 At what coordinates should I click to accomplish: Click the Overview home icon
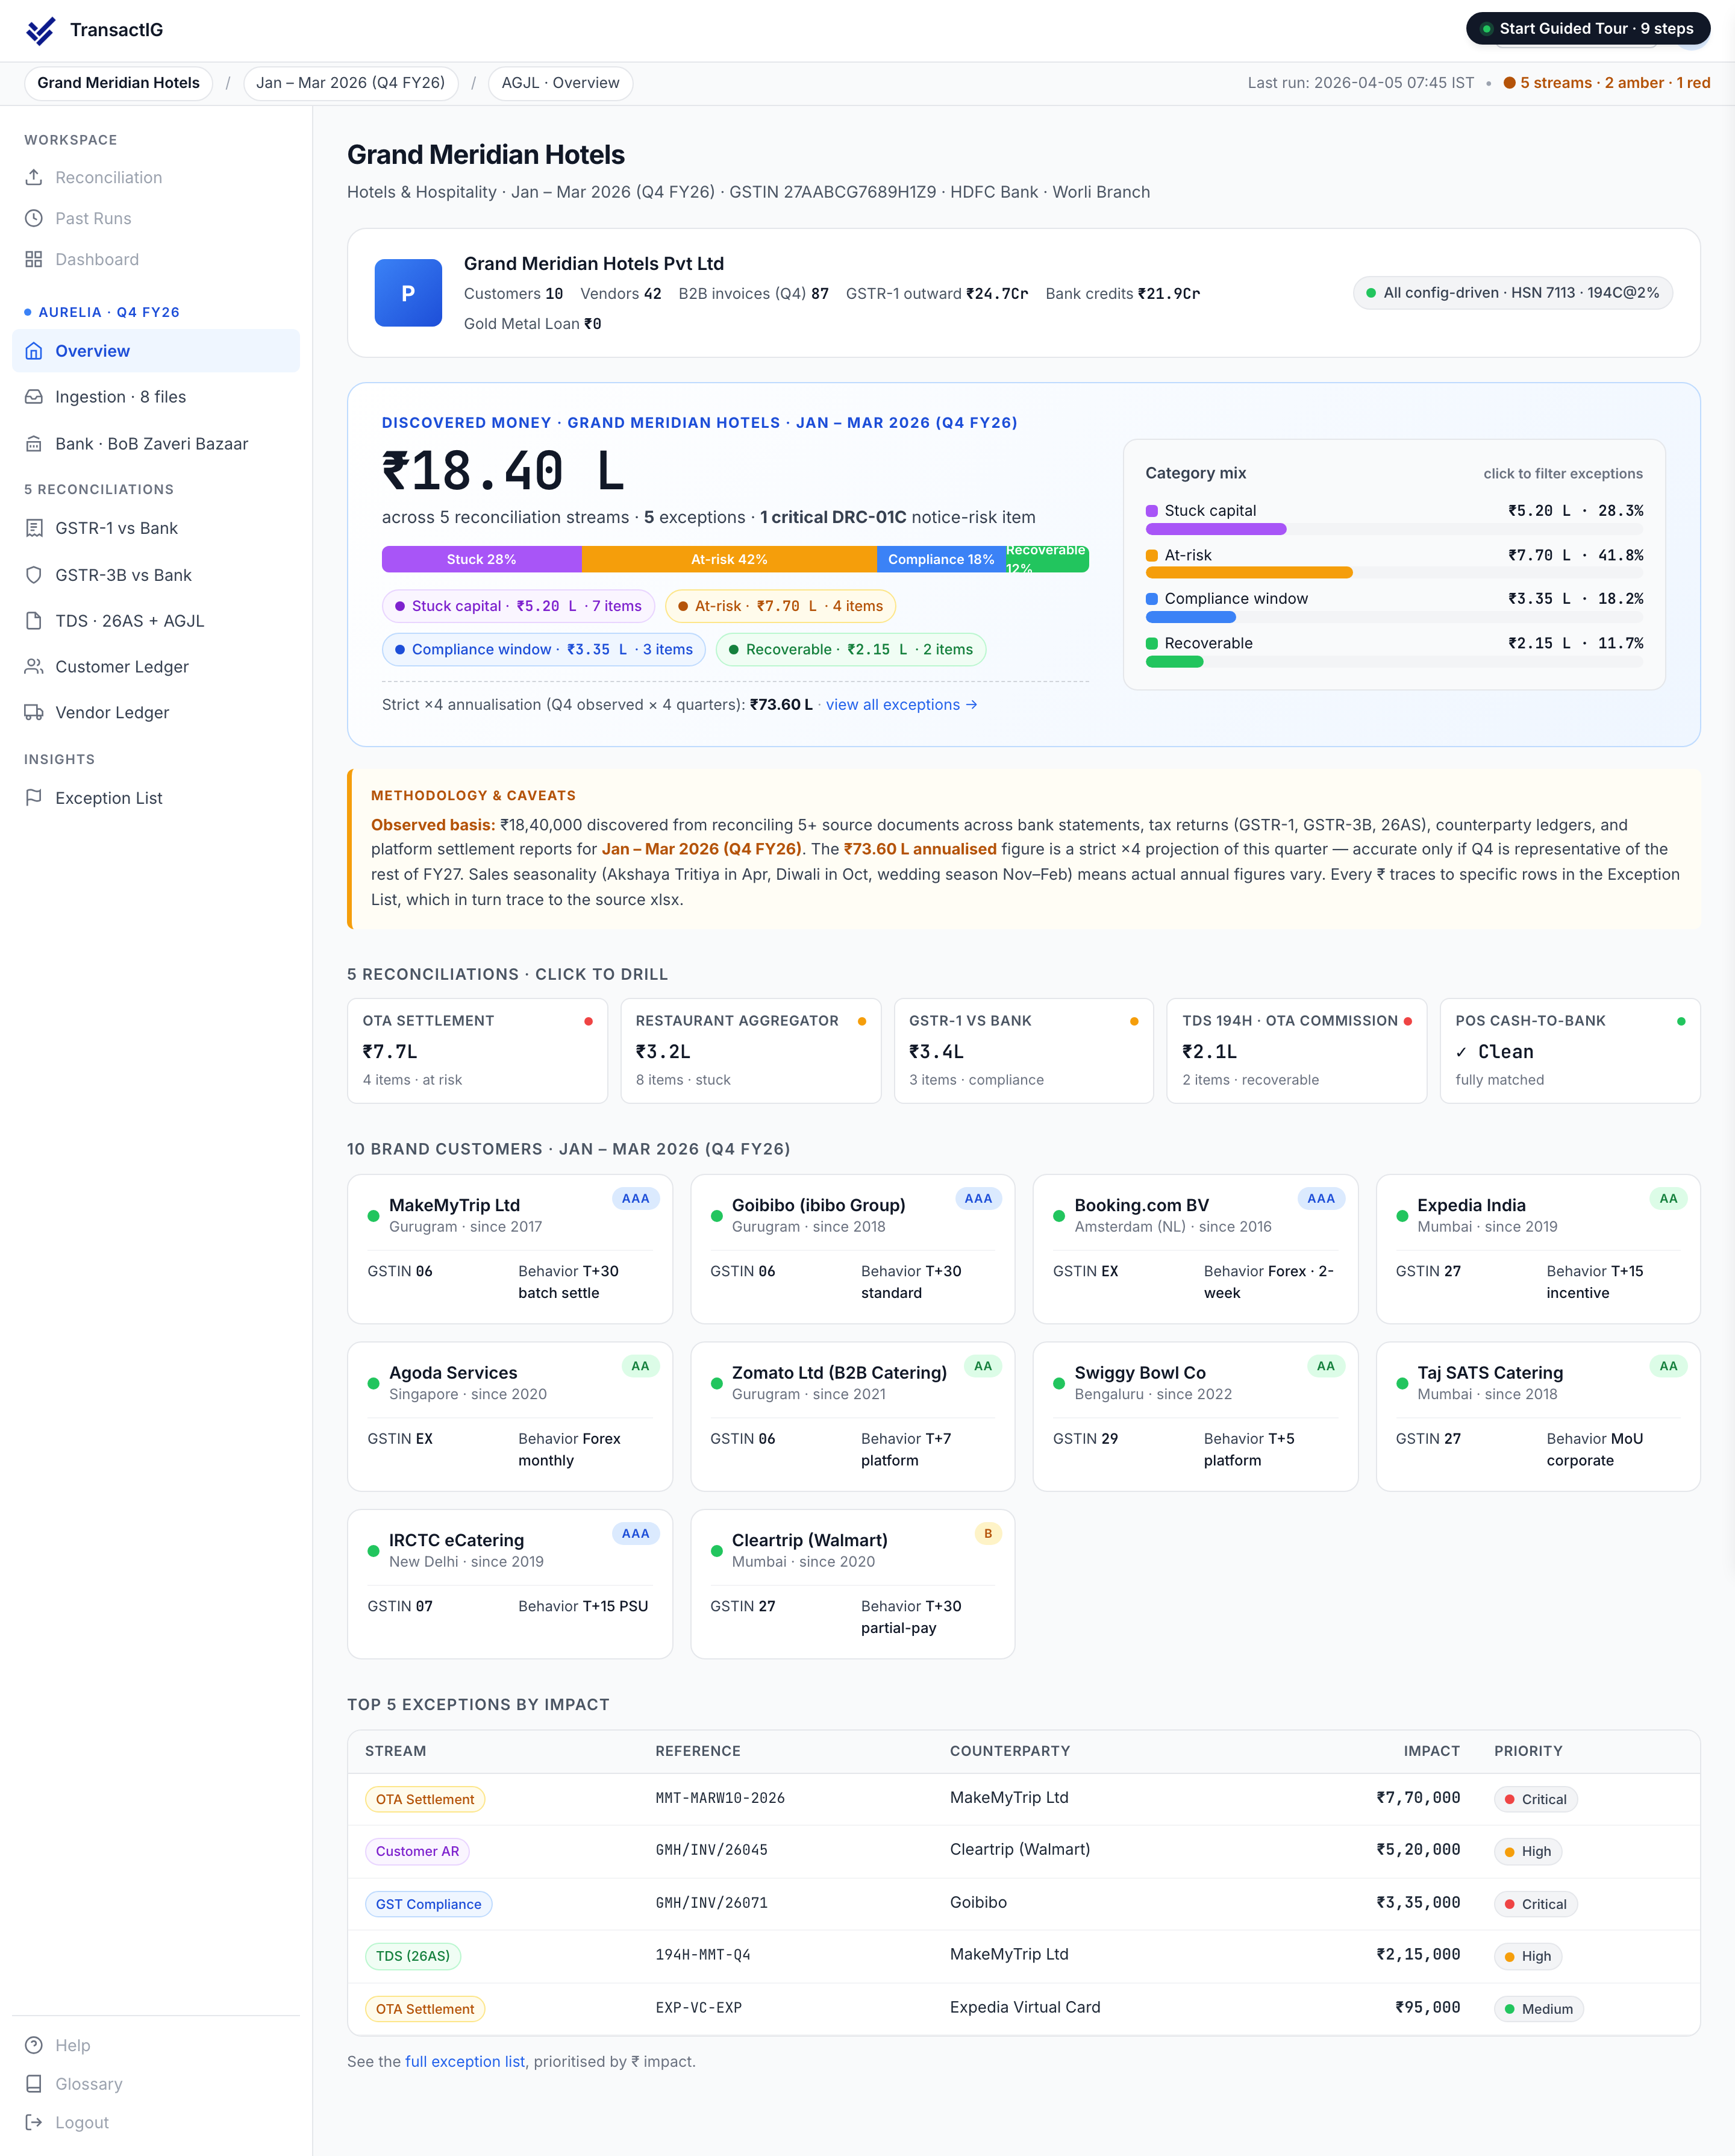pos(34,351)
